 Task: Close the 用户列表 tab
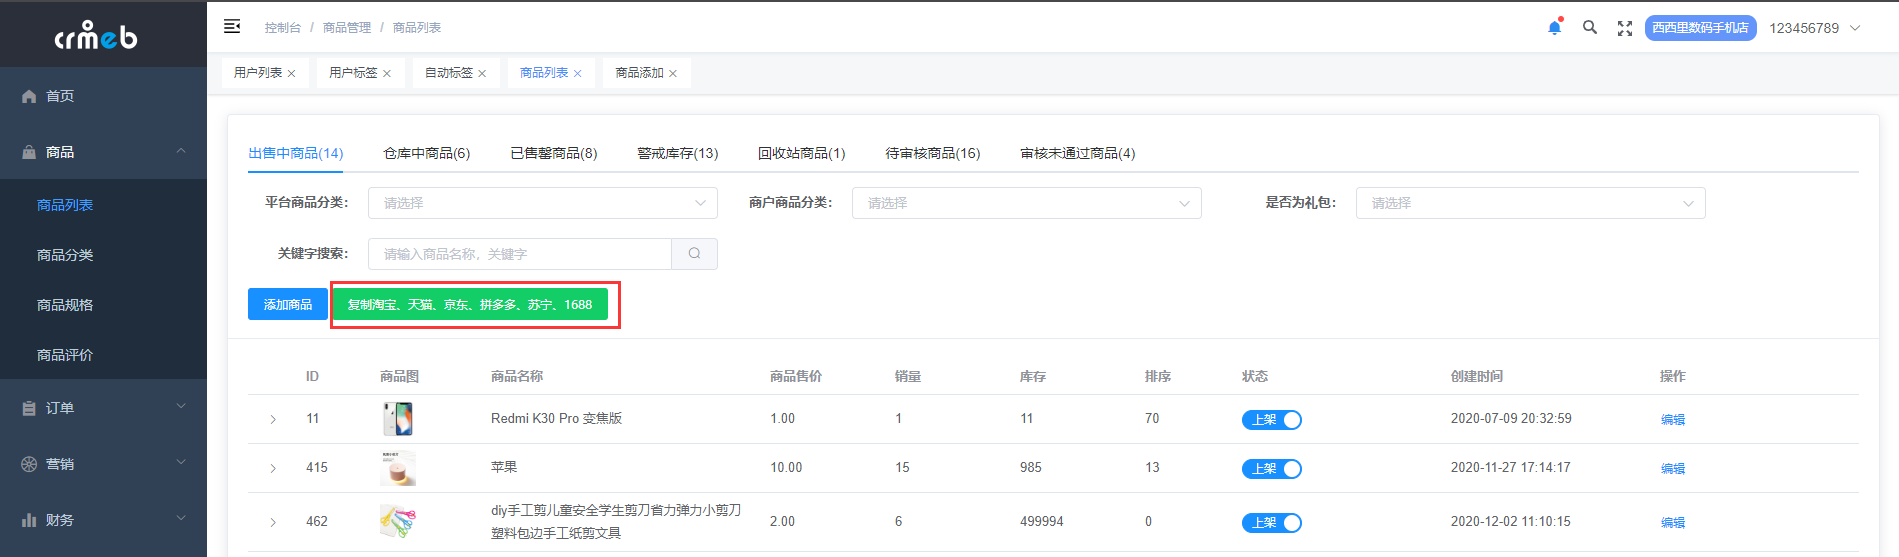[291, 73]
